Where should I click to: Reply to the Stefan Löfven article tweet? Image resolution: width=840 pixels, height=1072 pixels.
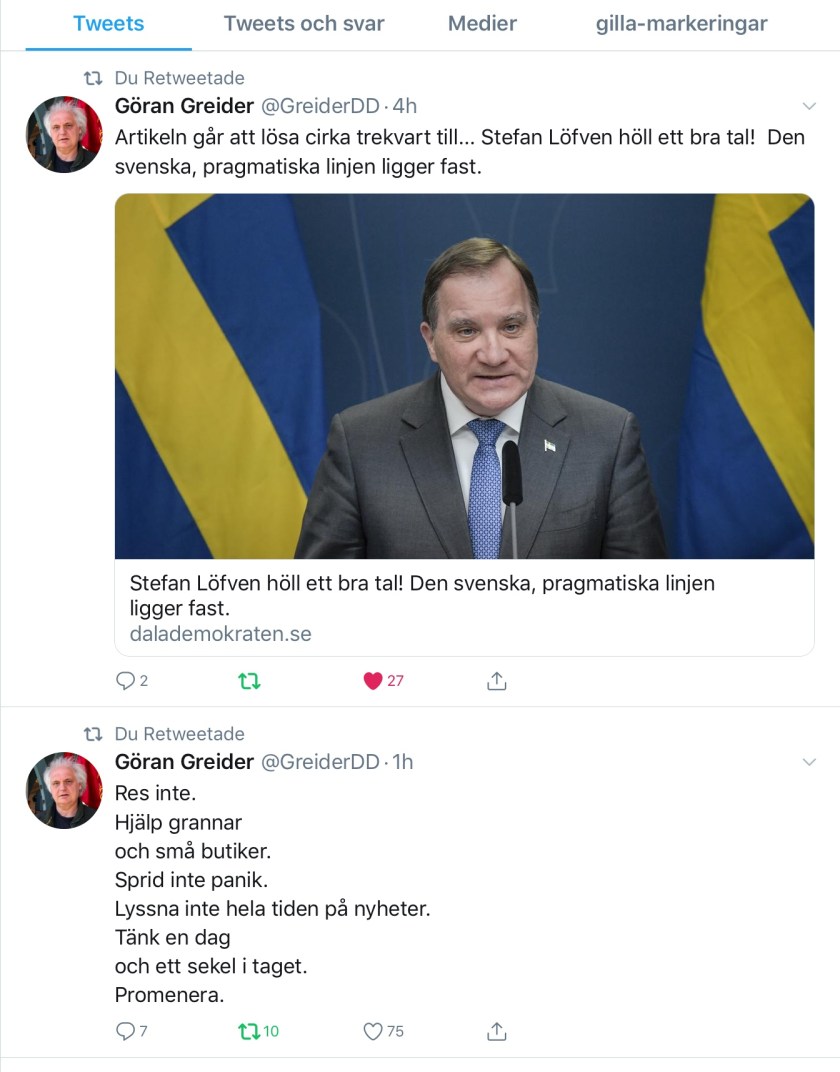(126, 681)
